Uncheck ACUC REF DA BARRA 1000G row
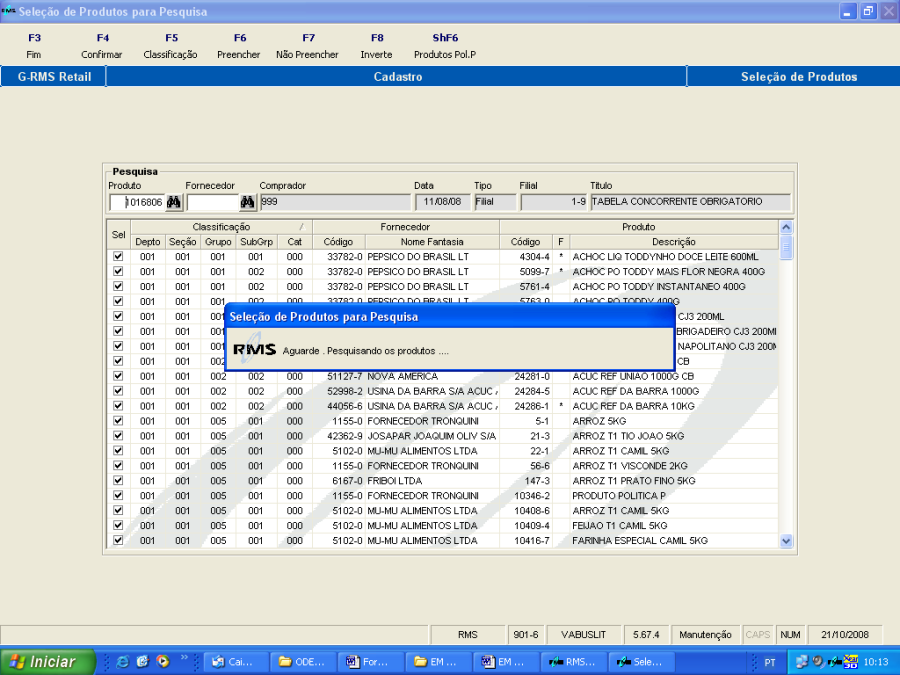Screen dimensions: 900x675 pyautogui.click(x=118, y=391)
